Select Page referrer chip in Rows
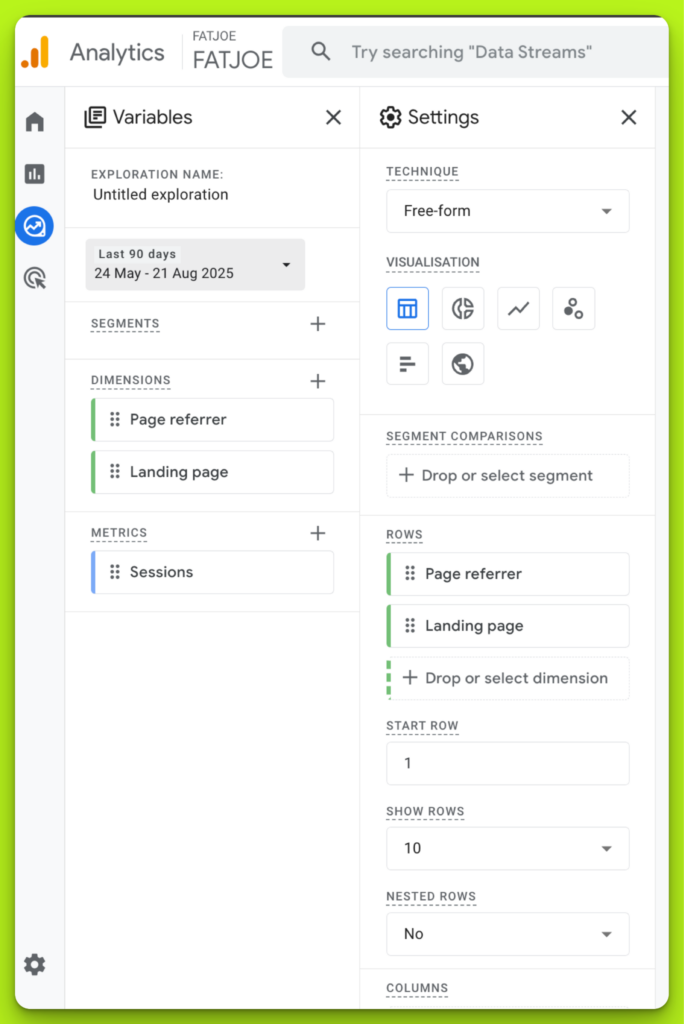 tap(508, 573)
